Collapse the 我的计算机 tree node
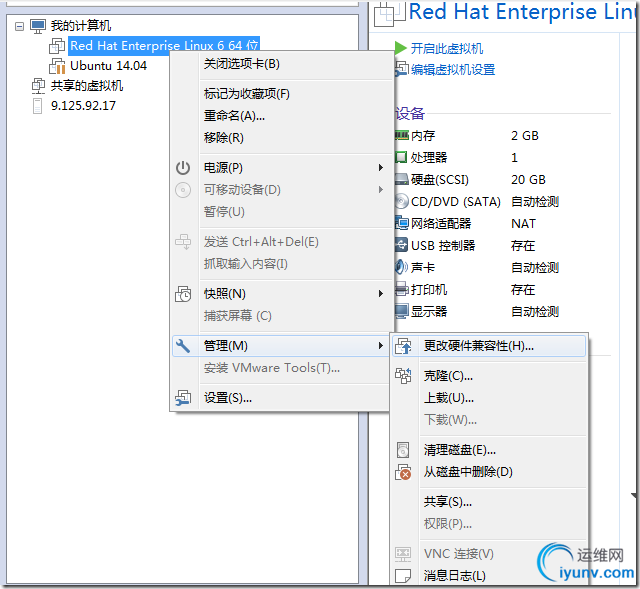640x589 pixels. [x=19, y=27]
